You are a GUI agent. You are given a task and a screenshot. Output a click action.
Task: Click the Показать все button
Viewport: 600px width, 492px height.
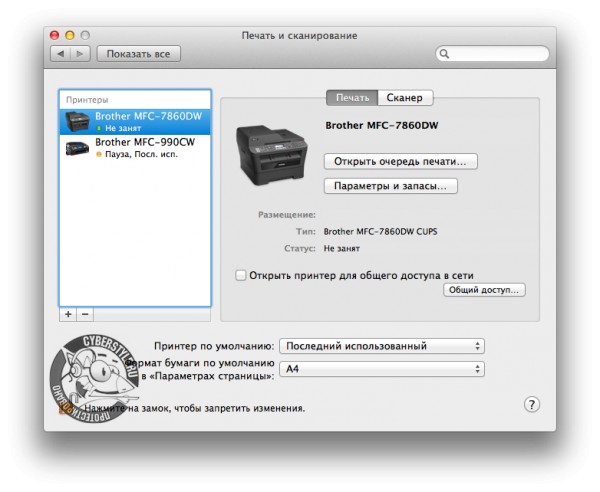pos(139,54)
